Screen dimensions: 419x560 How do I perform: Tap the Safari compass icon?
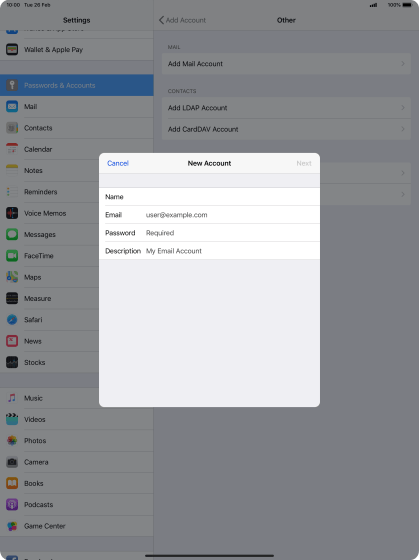coord(12,320)
